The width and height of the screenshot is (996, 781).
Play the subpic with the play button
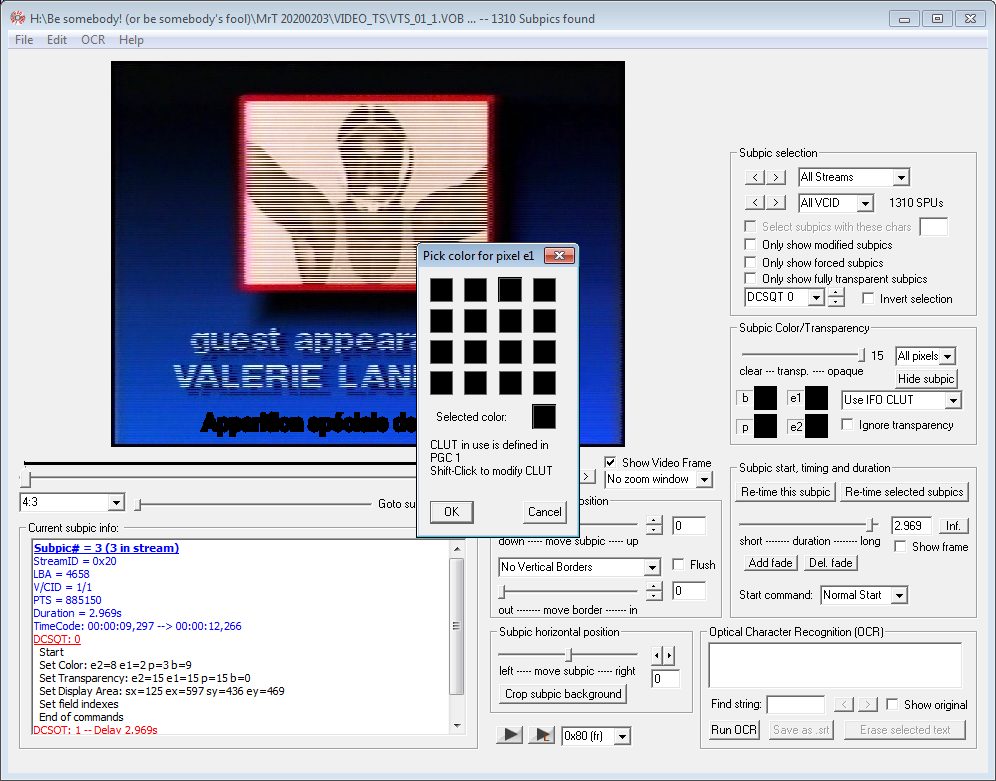click(509, 735)
